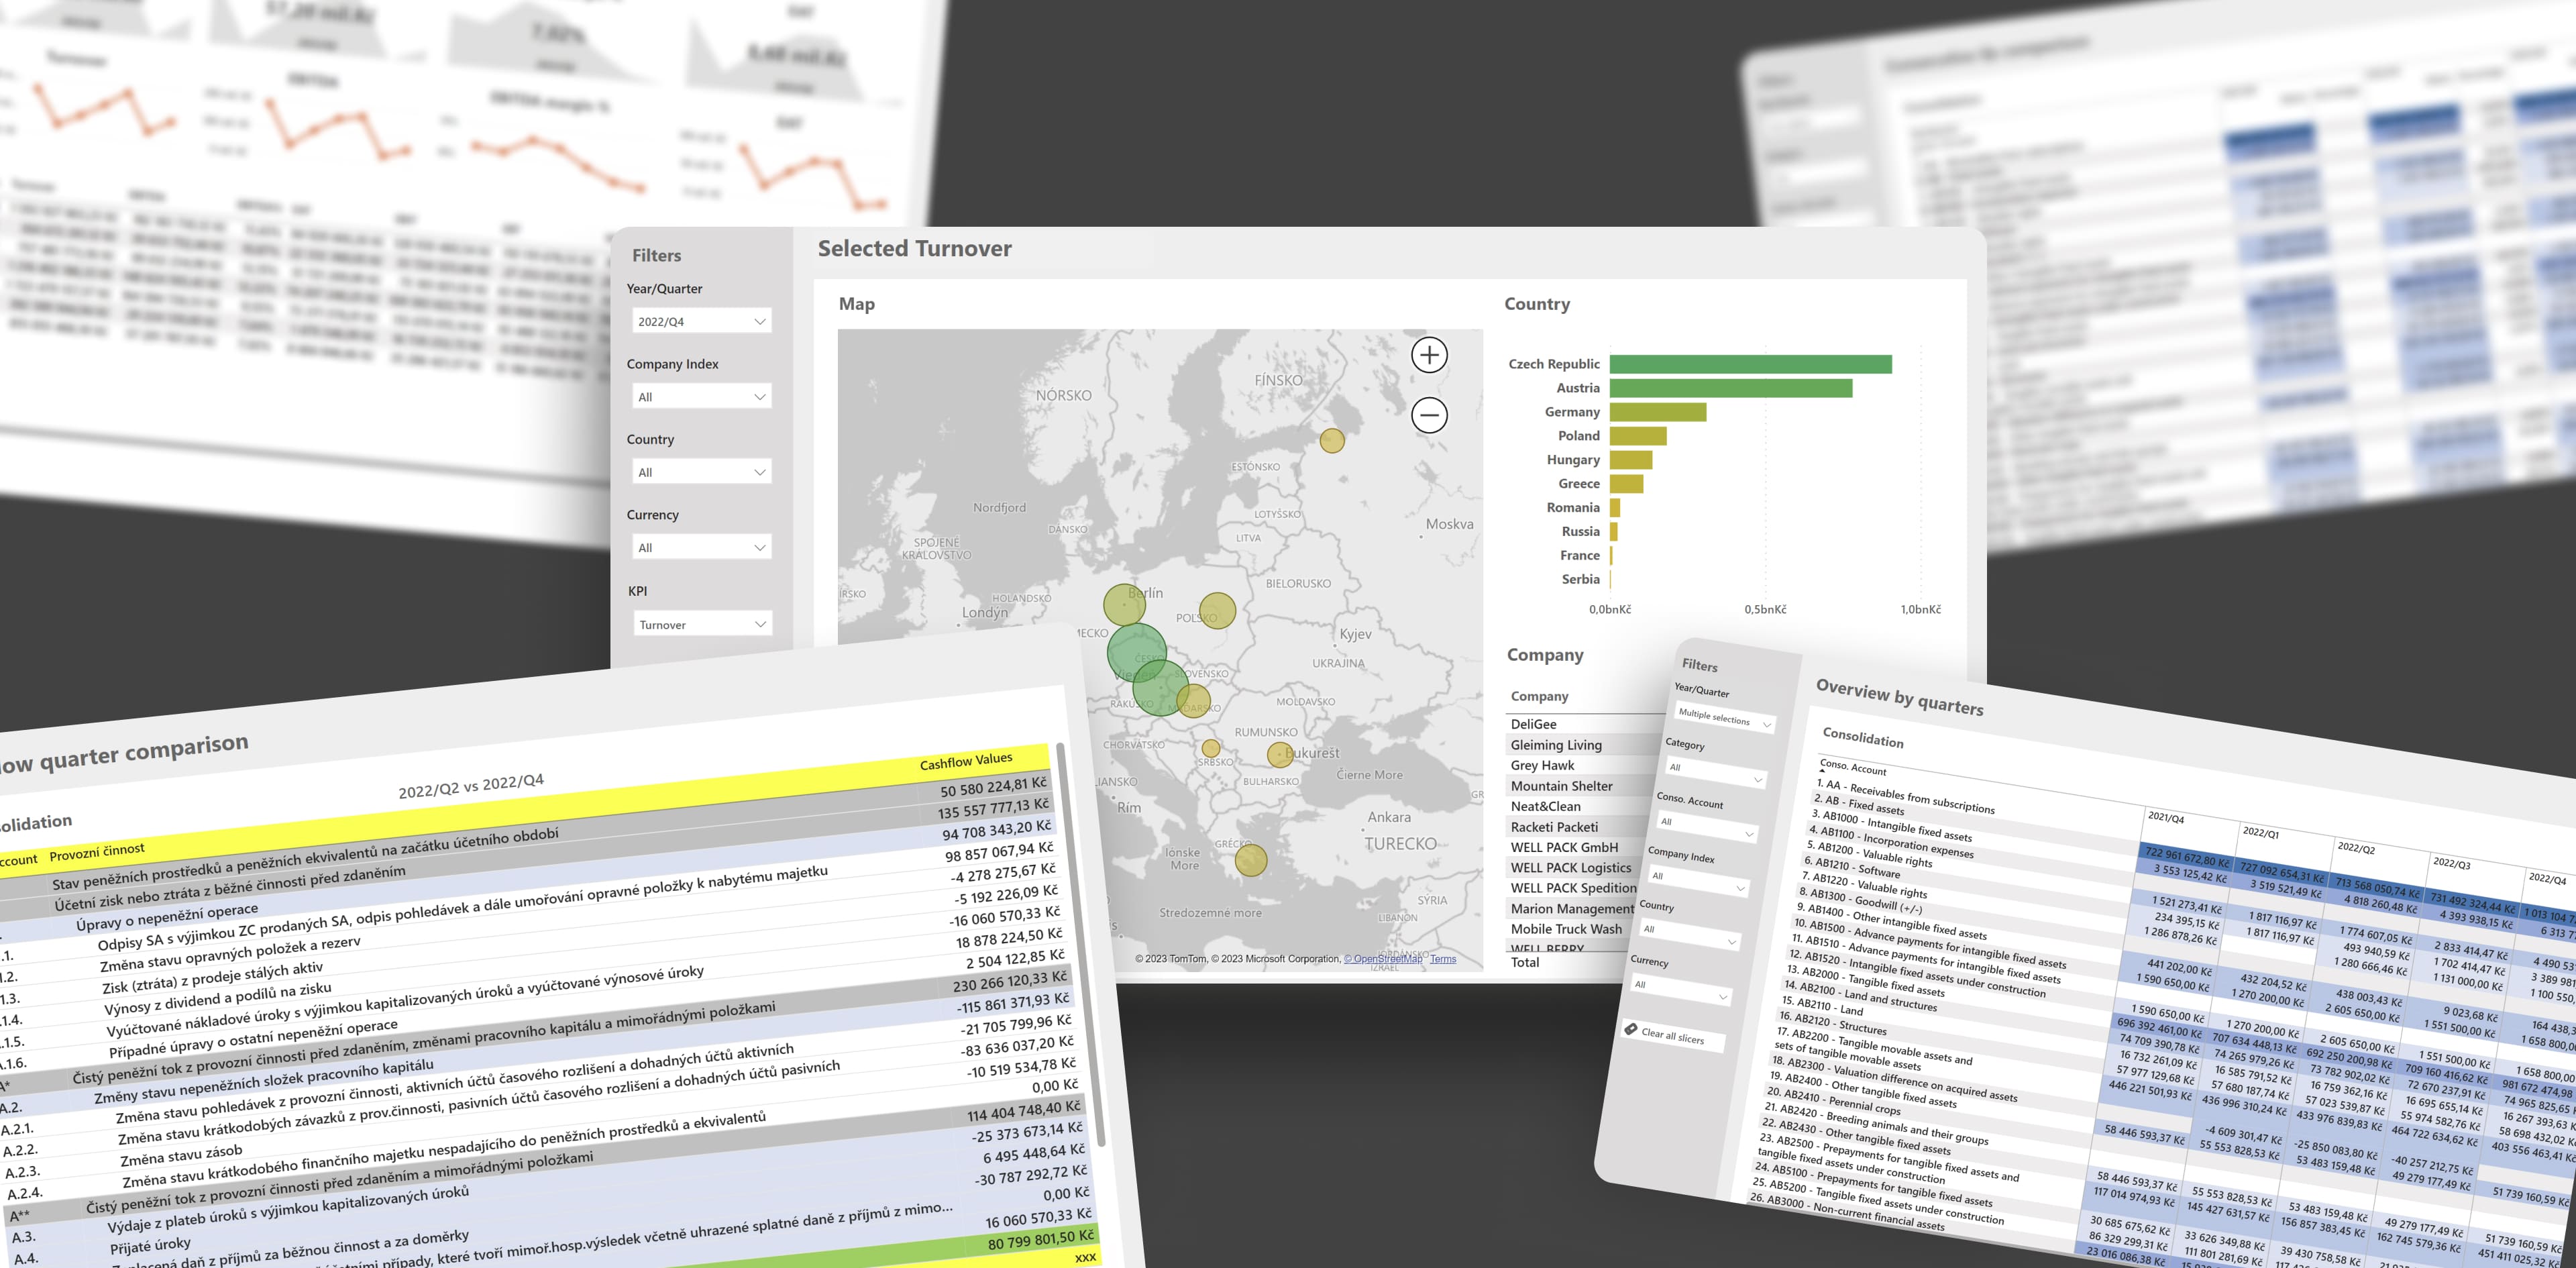Screen dimensions: 2576x1268
Task: Click the Company column header
Action: tap(1539, 696)
